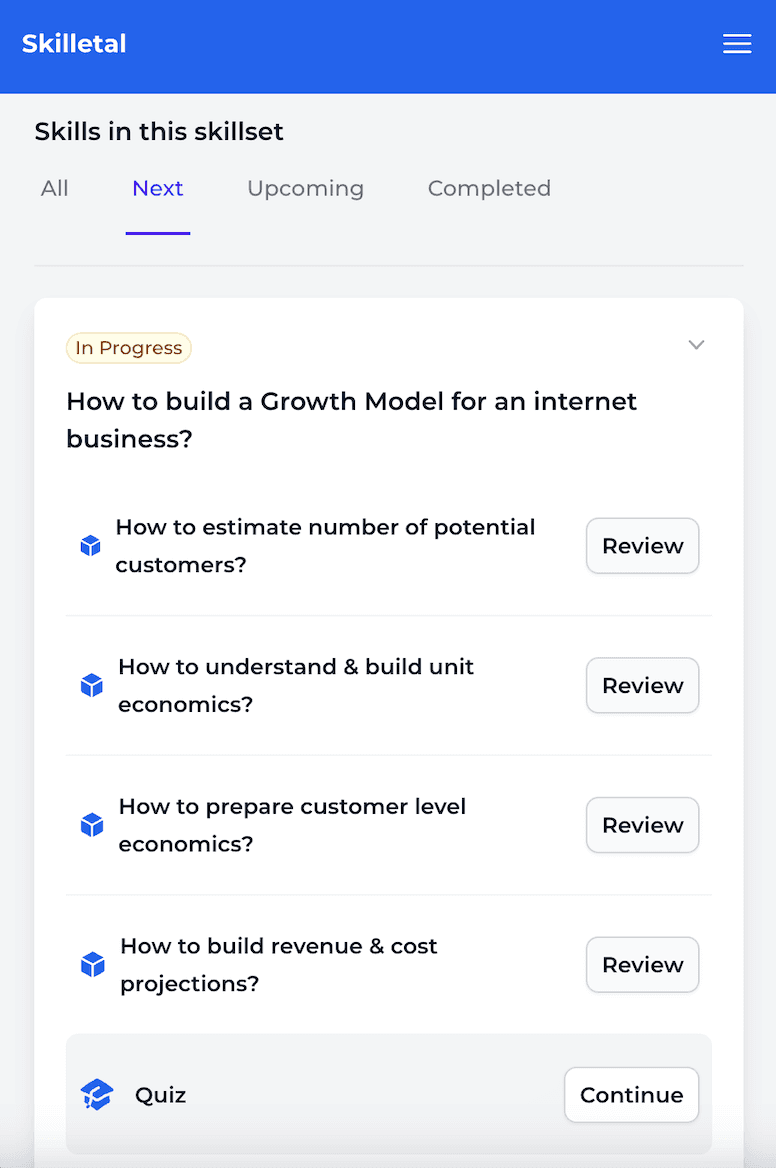Open the hamburger menu icon
This screenshot has height=1168, width=776.
pos(737,45)
